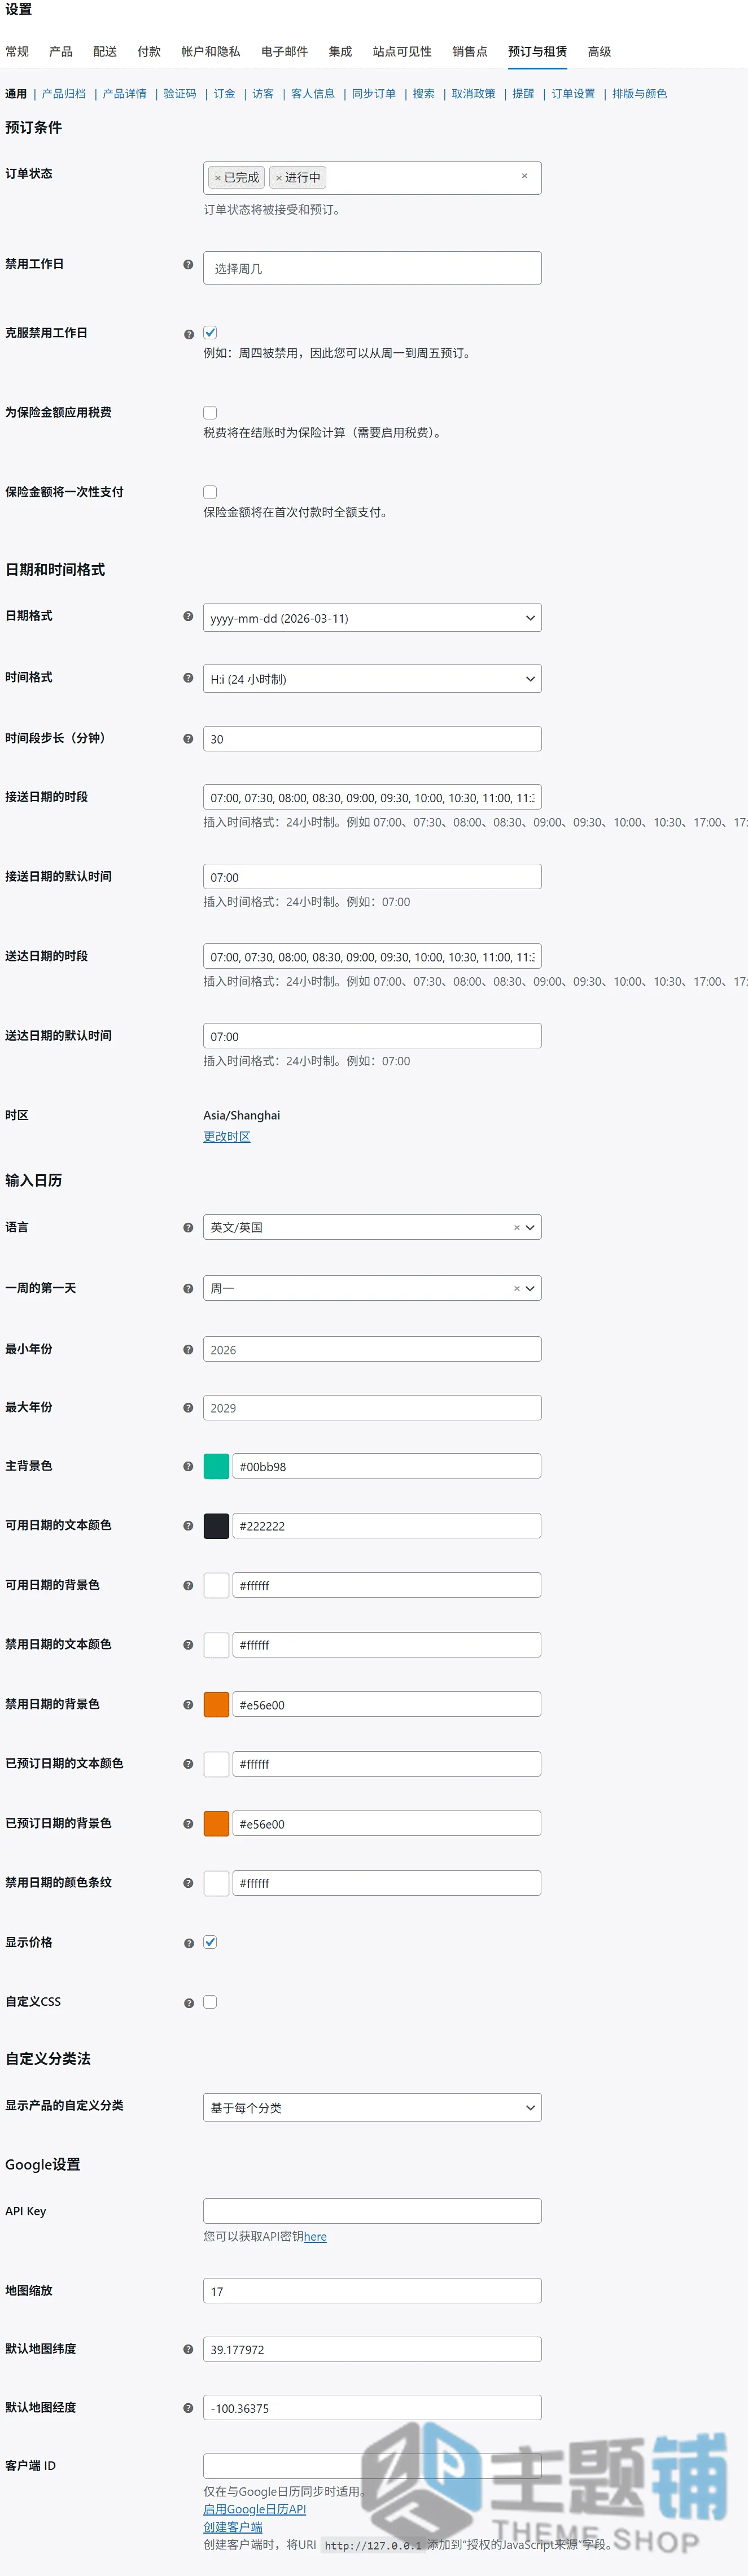Clear the 语言 selection
This screenshot has height=2576, width=748.
516,1228
